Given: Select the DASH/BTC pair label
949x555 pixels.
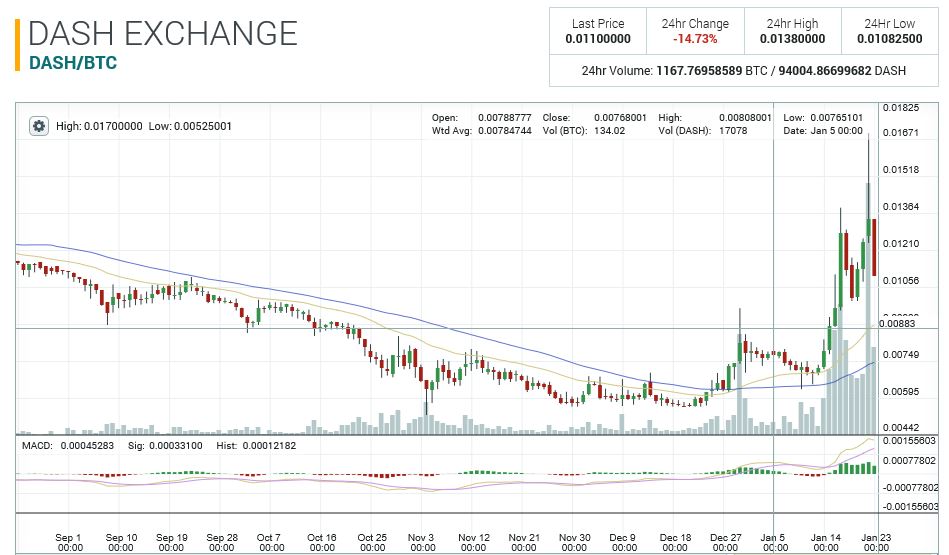Looking at the screenshot, I should [73, 63].
